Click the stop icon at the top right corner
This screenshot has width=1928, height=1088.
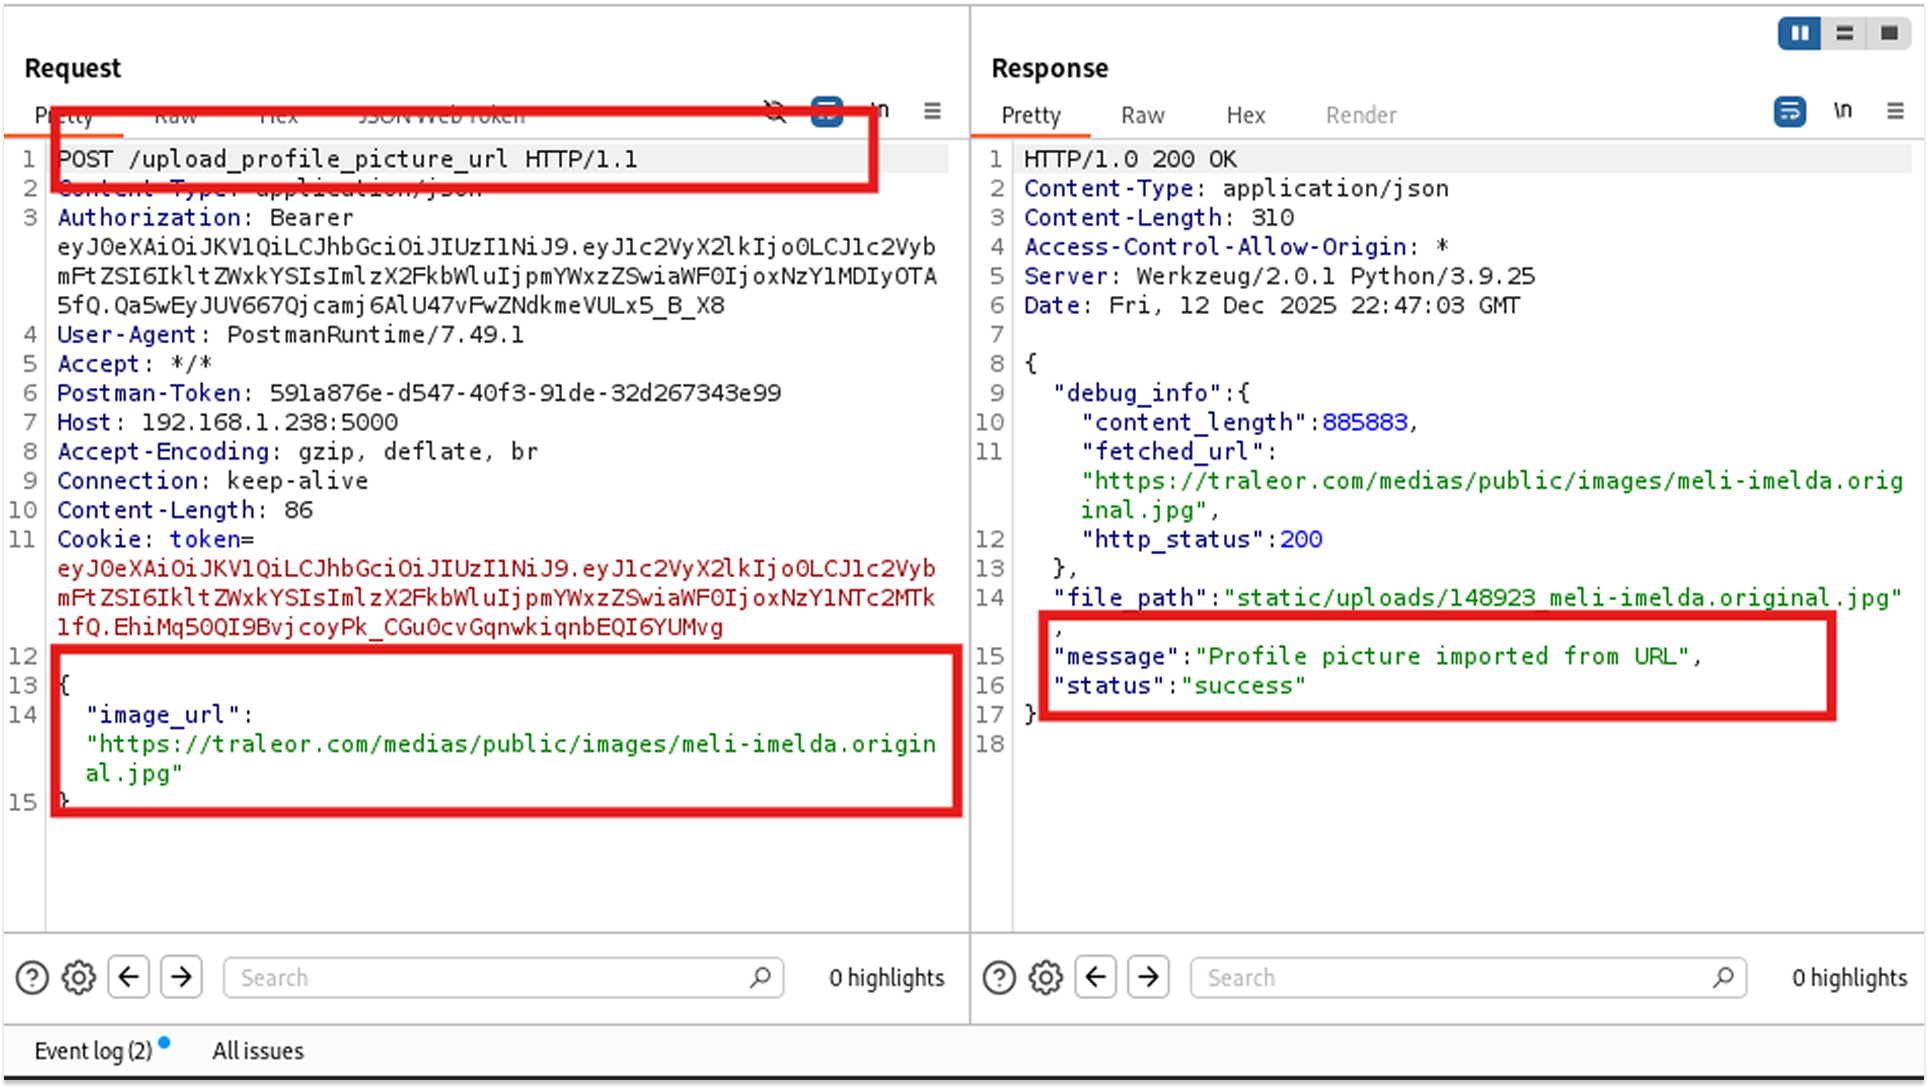pos(1889,33)
